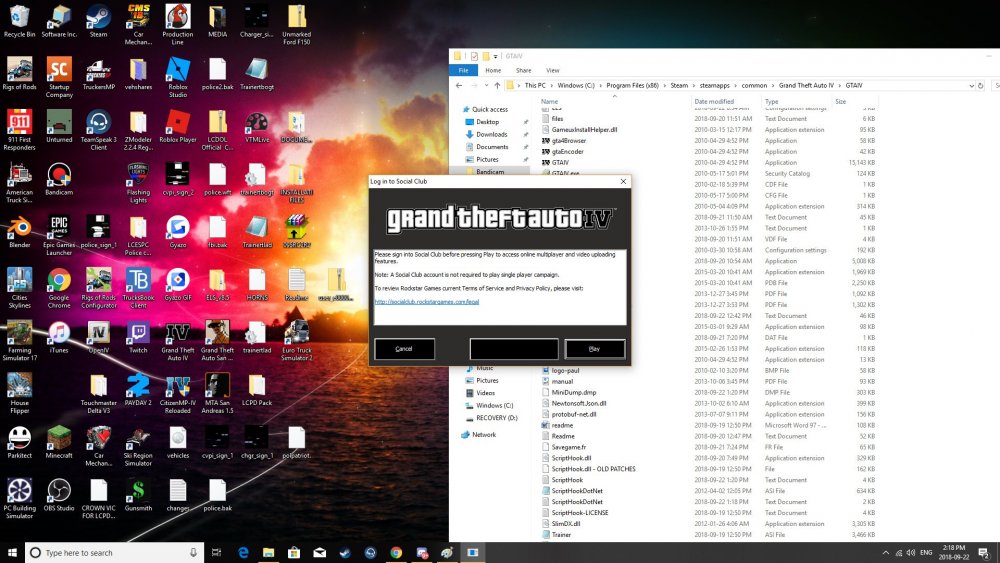Viewport: 1000px width, 563px height.
Task: Sort files by Date modified column
Action: 714,101
